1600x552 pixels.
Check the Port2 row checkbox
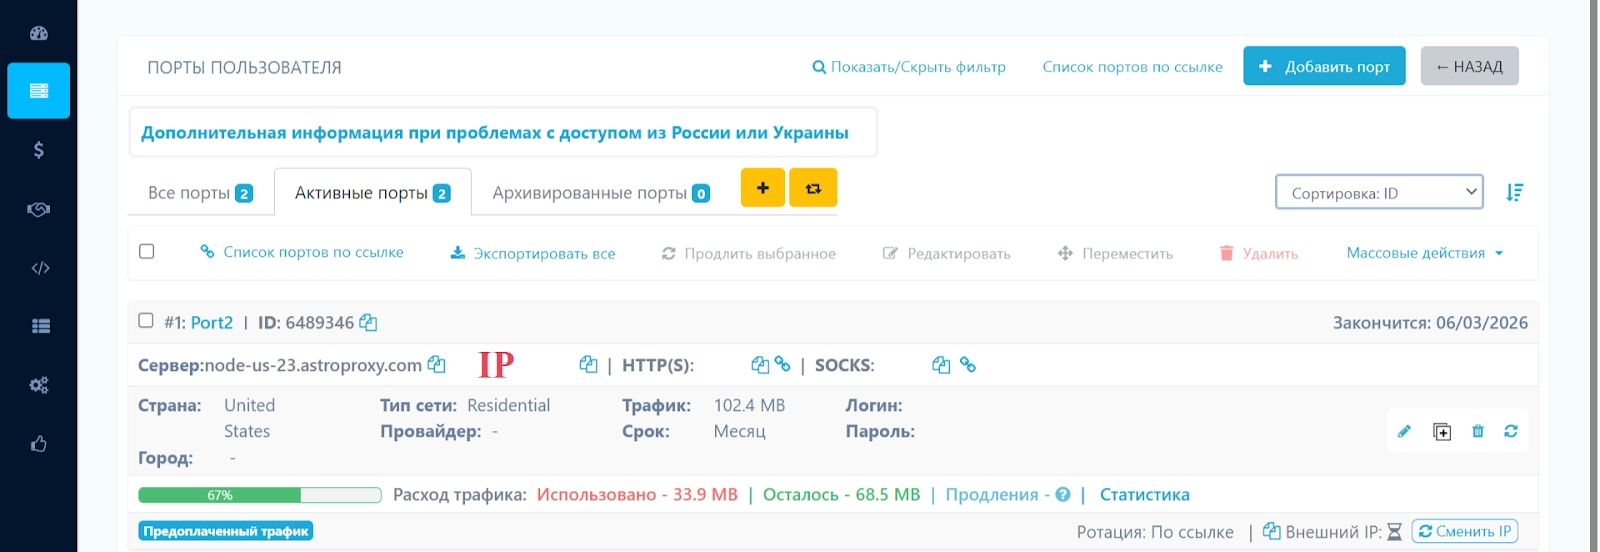point(146,321)
